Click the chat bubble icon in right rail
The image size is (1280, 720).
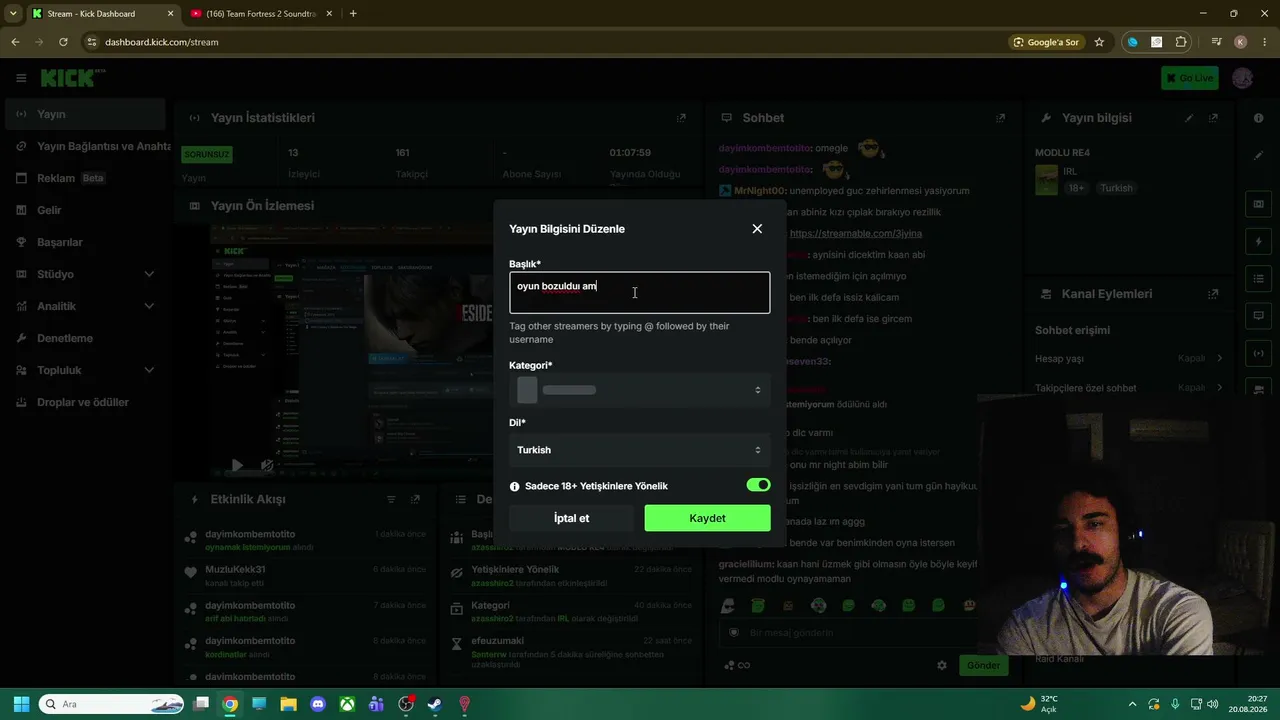coord(1259,316)
